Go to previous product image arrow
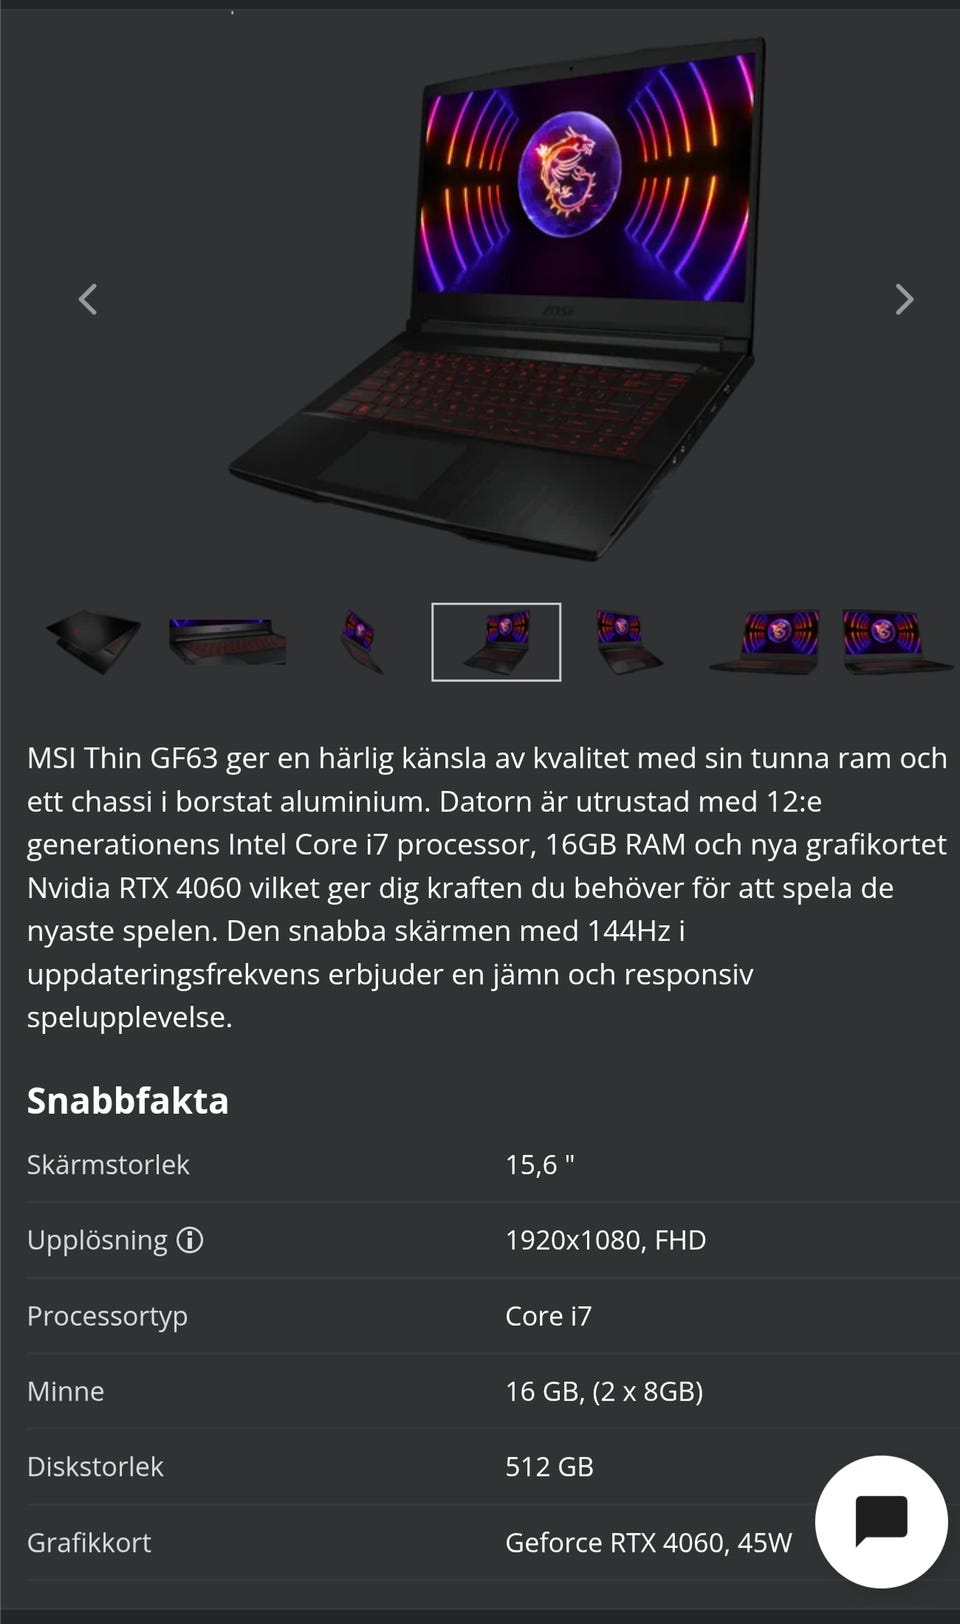The width and height of the screenshot is (960, 1624). [88, 299]
